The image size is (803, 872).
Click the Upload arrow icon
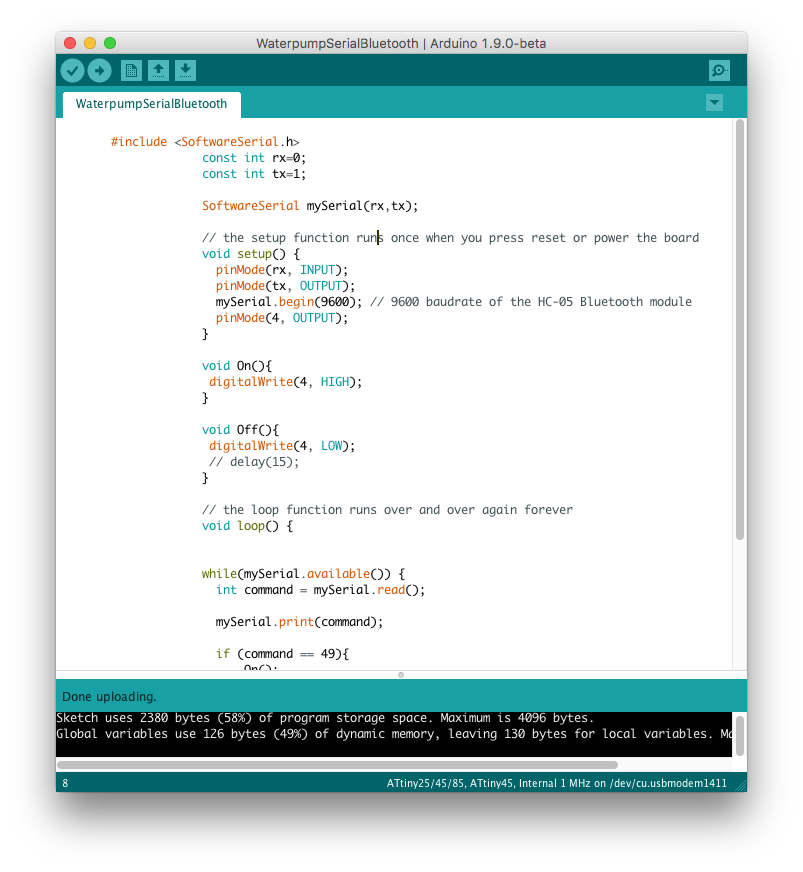pos(100,71)
